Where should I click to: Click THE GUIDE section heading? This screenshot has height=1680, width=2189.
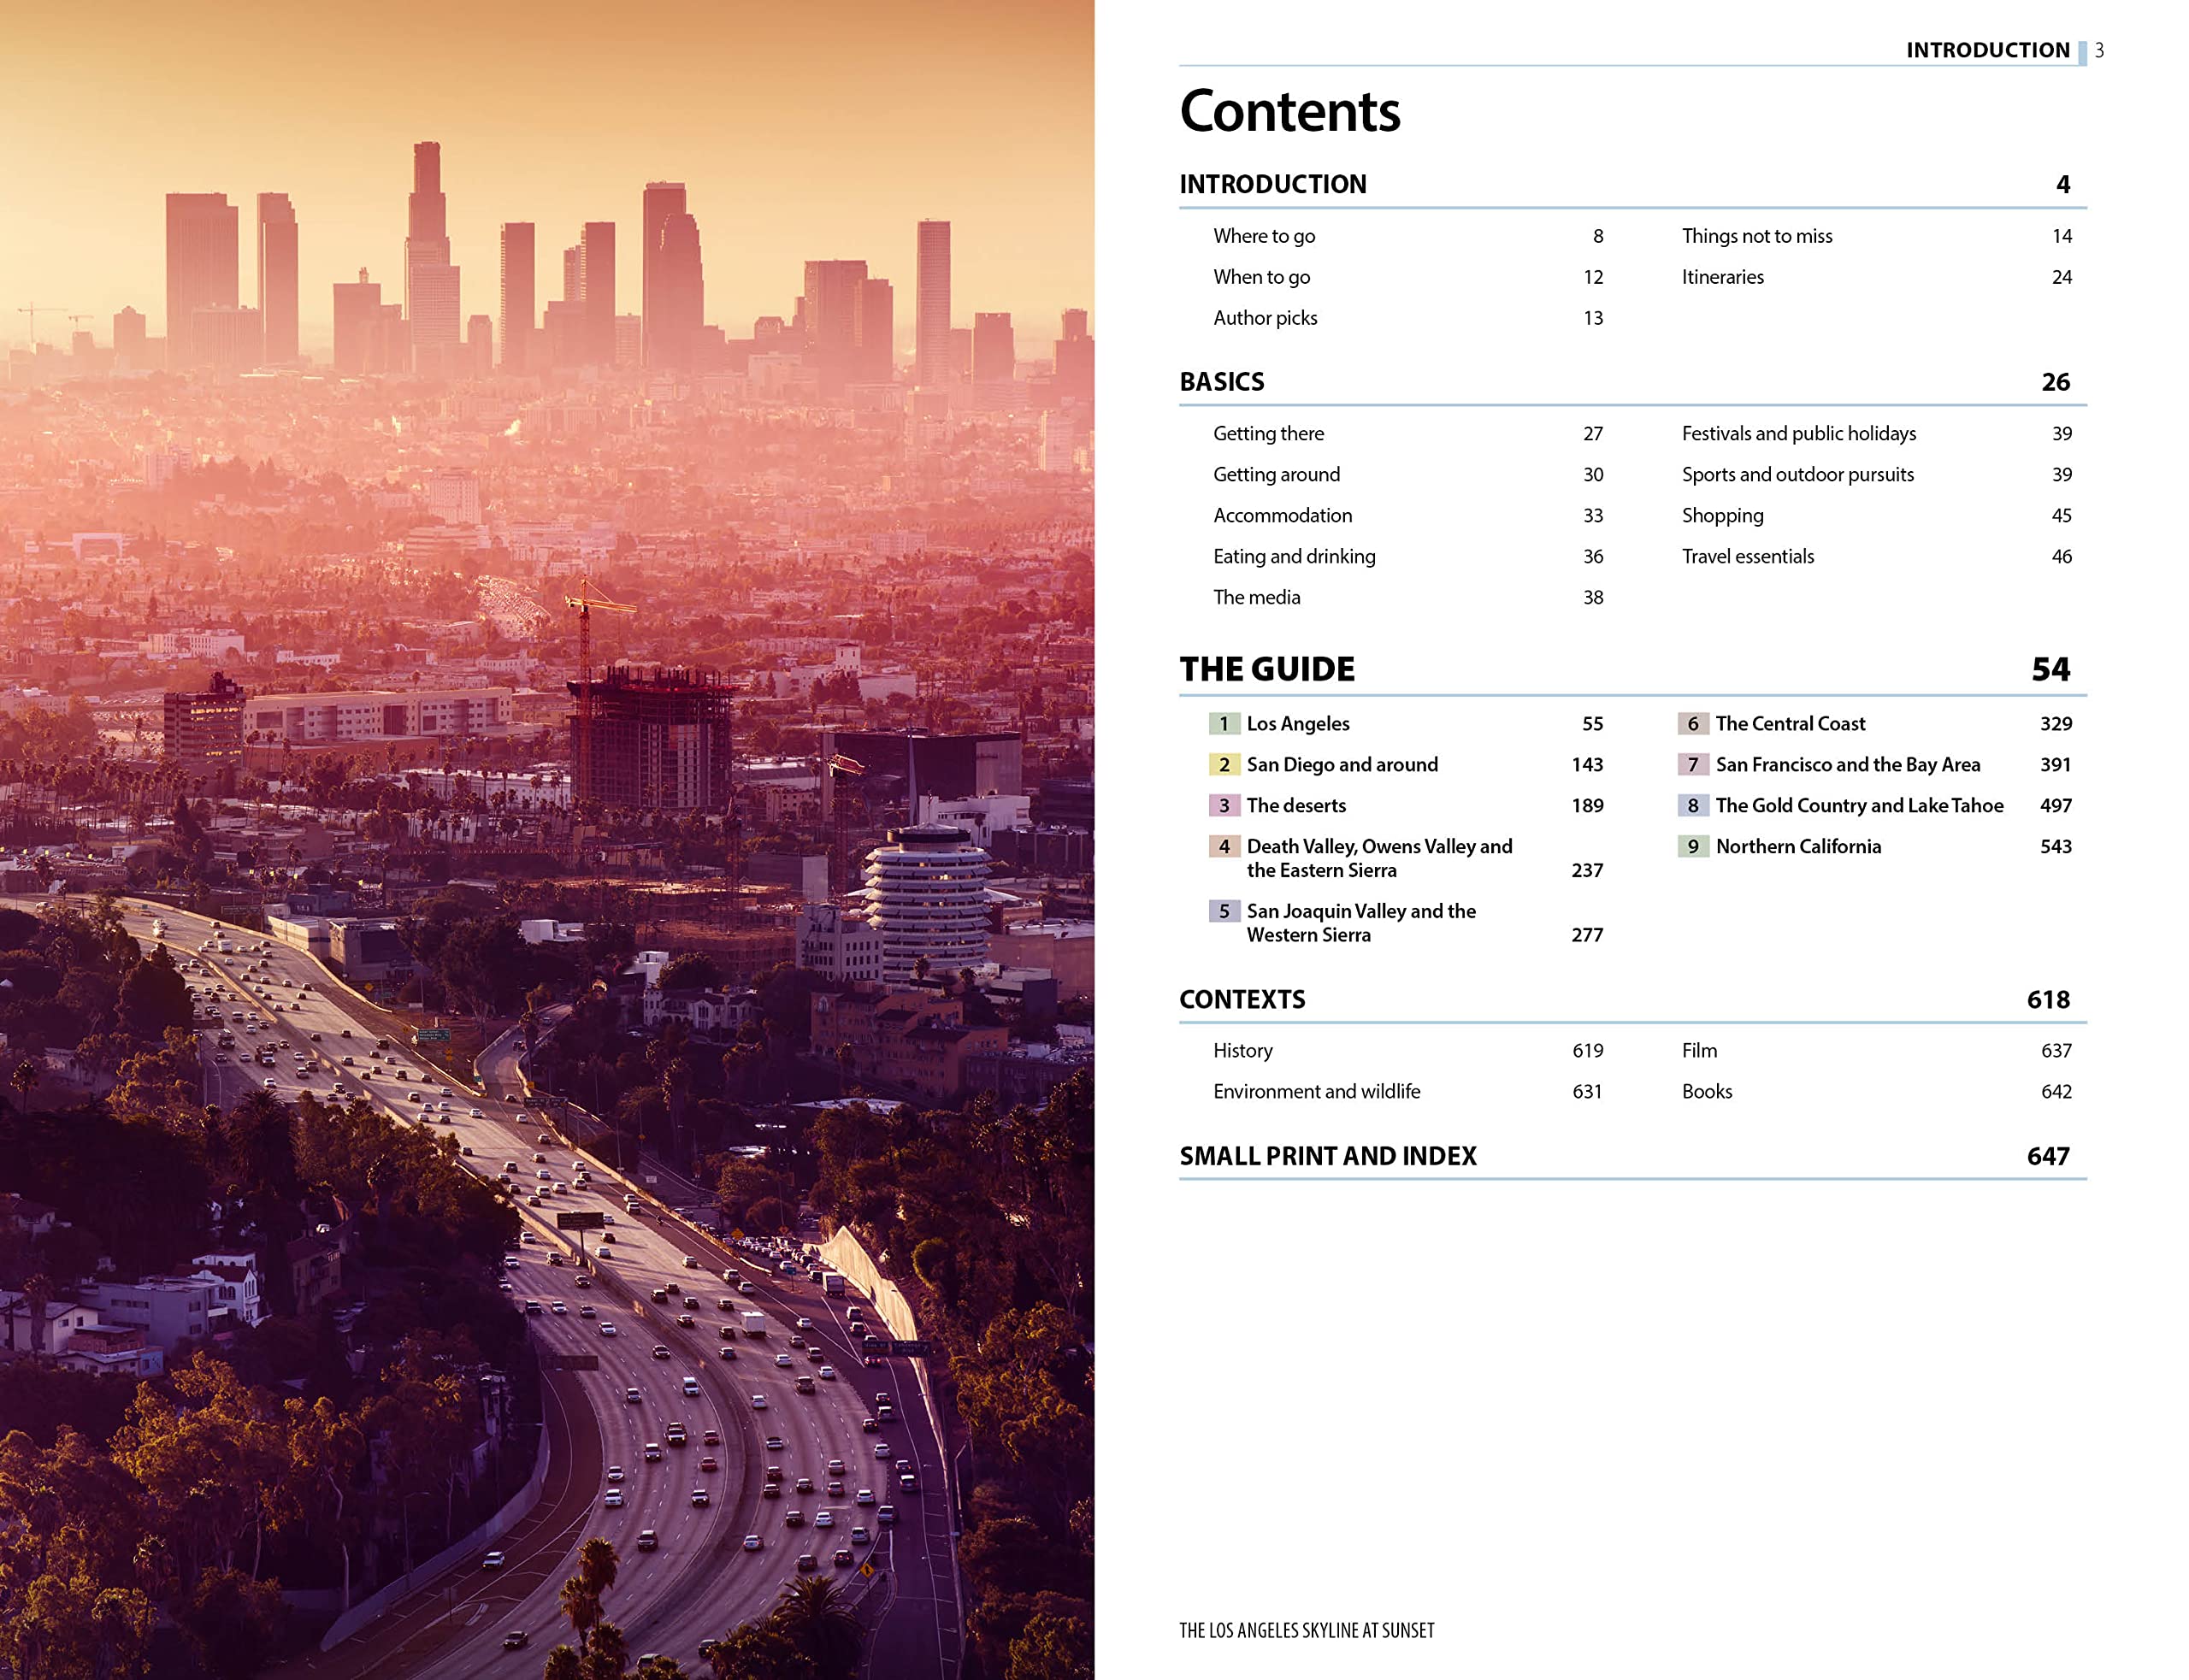tap(1266, 669)
